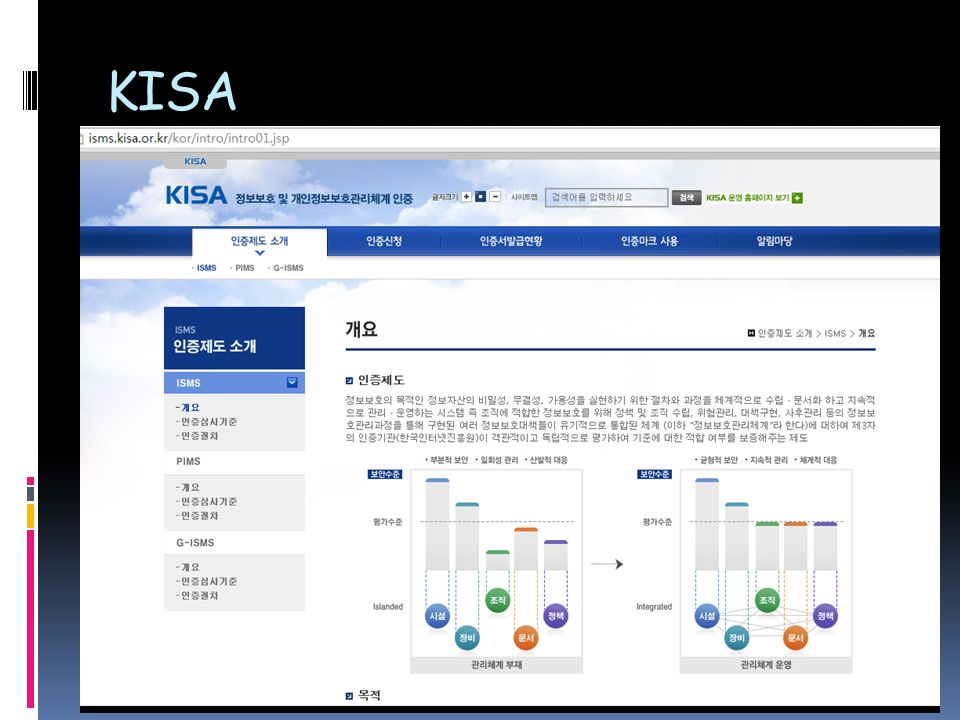Screen dimensions: 960x720
Task: Click the KISA logo in the header
Action: [x=196, y=195]
